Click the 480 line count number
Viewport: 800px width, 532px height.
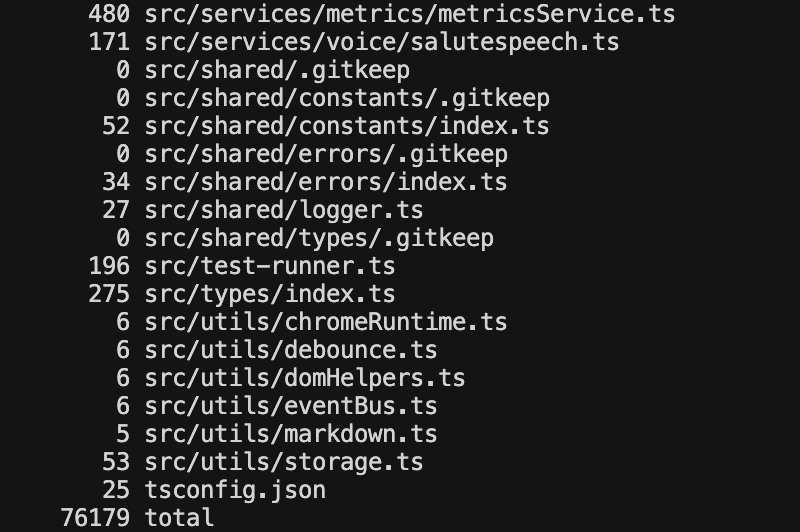point(109,14)
